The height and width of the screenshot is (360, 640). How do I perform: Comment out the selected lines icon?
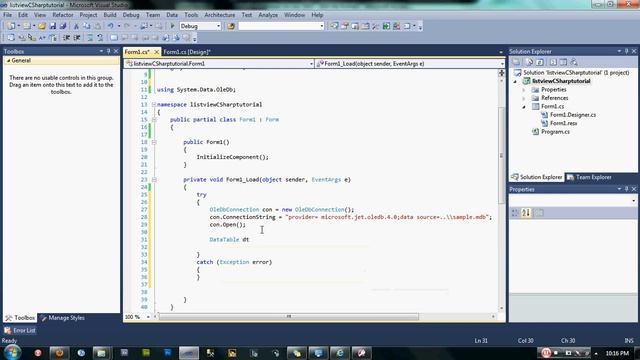click(x=90, y=38)
